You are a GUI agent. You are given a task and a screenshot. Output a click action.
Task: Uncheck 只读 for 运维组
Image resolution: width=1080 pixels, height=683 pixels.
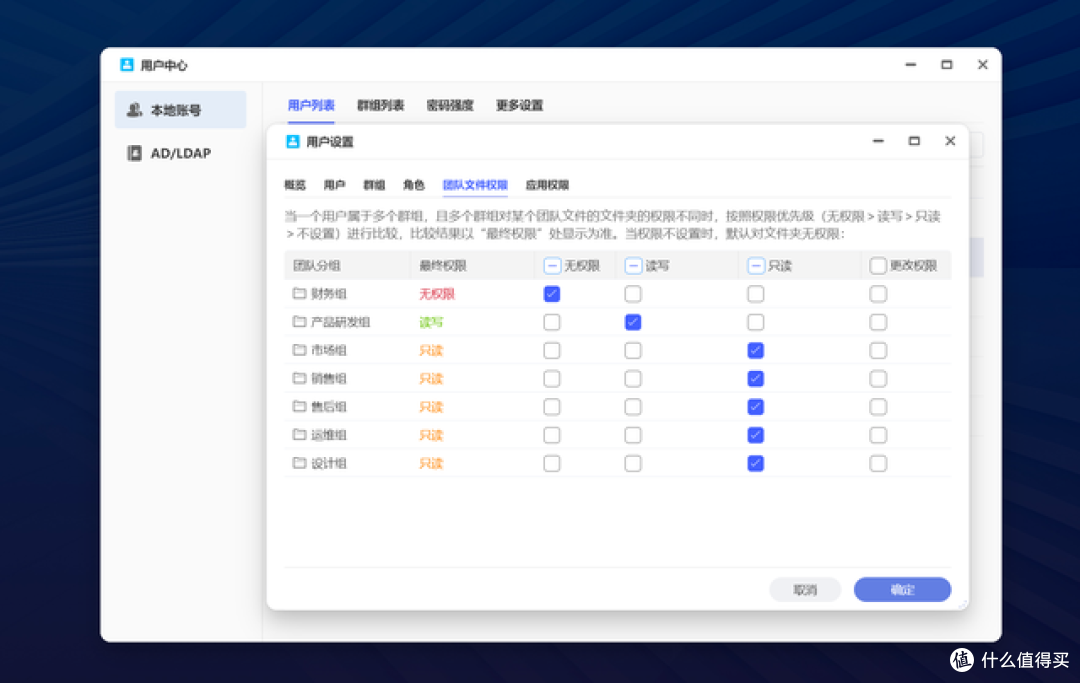[x=756, y=435]
